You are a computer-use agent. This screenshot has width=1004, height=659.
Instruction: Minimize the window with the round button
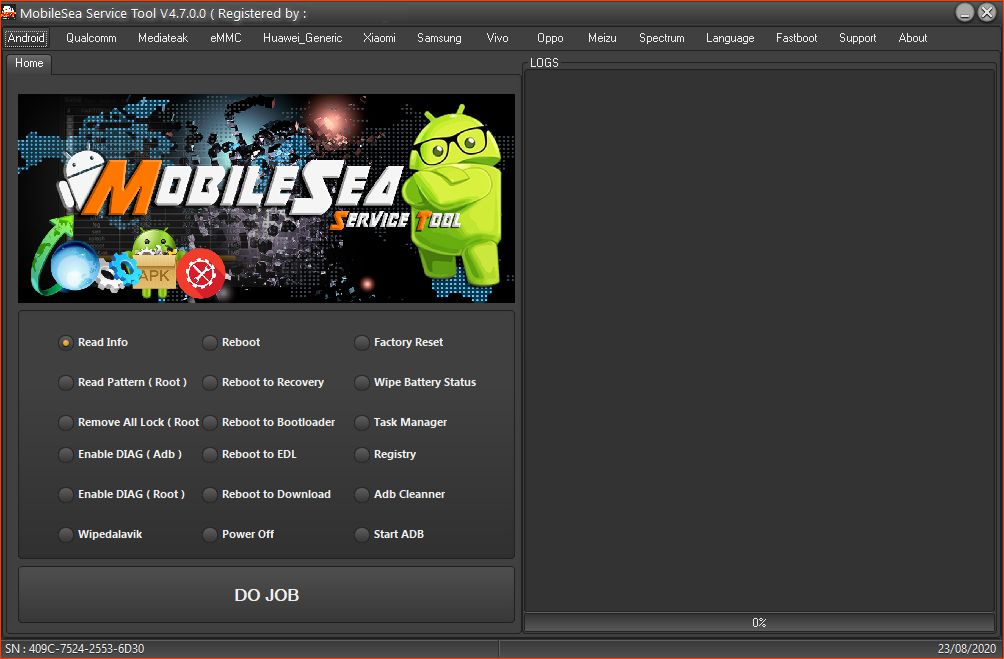pyautogui.click(x=965, y=13)
